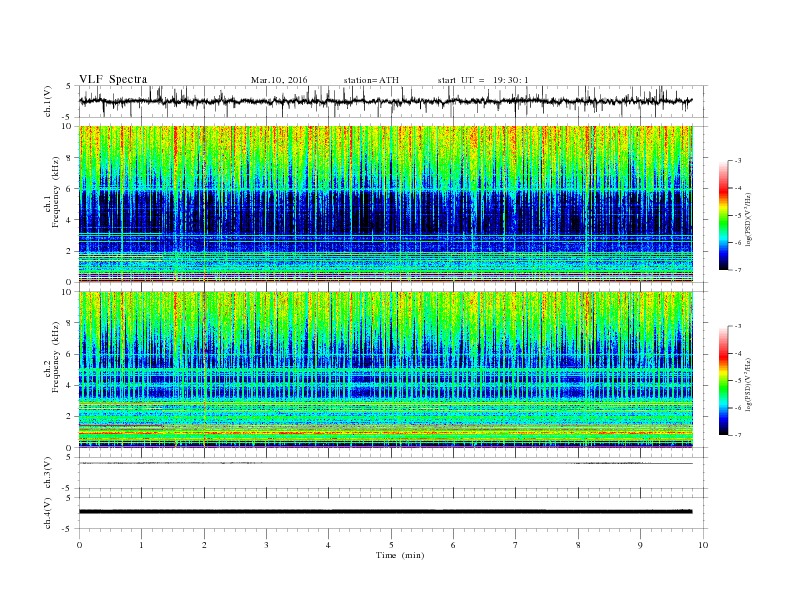Viewport: 792px width, 612px height.
Task: Click the time axis tick label "1"
Action: coord(141,545)
